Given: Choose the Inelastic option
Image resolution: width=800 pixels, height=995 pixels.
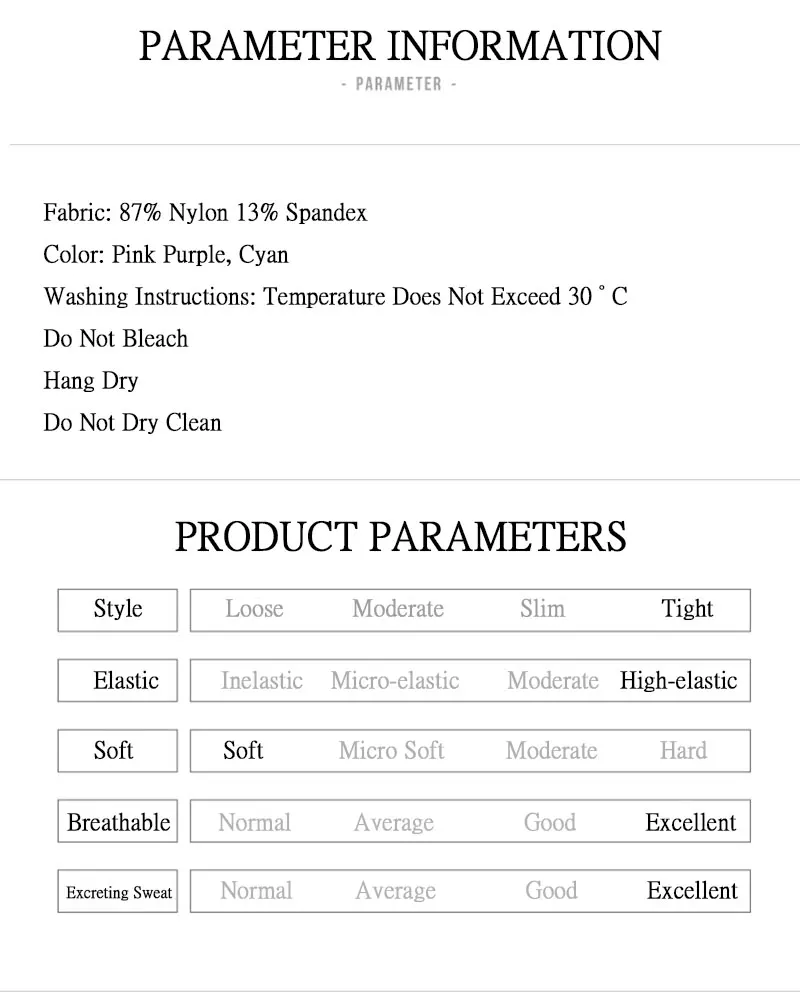Looking at the screenshot, I should coord(261,680).
